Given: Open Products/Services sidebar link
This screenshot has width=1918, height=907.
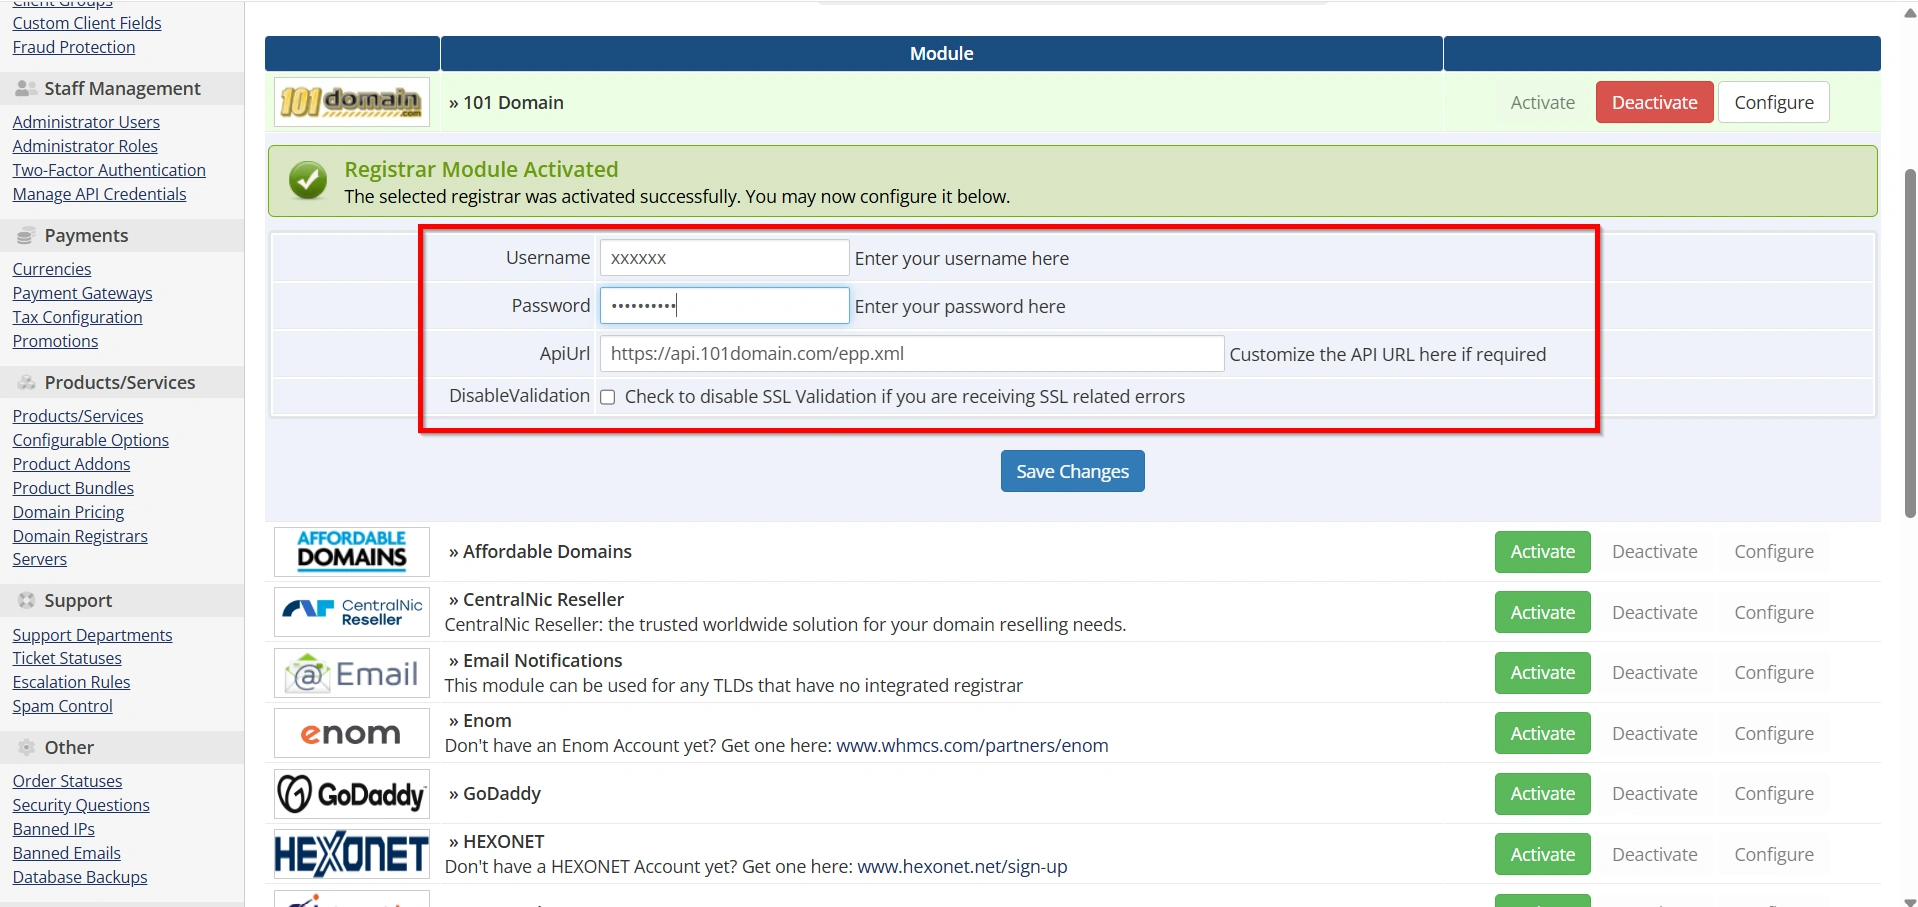Looking at the screenshot, I should click(x=78, y=416).
